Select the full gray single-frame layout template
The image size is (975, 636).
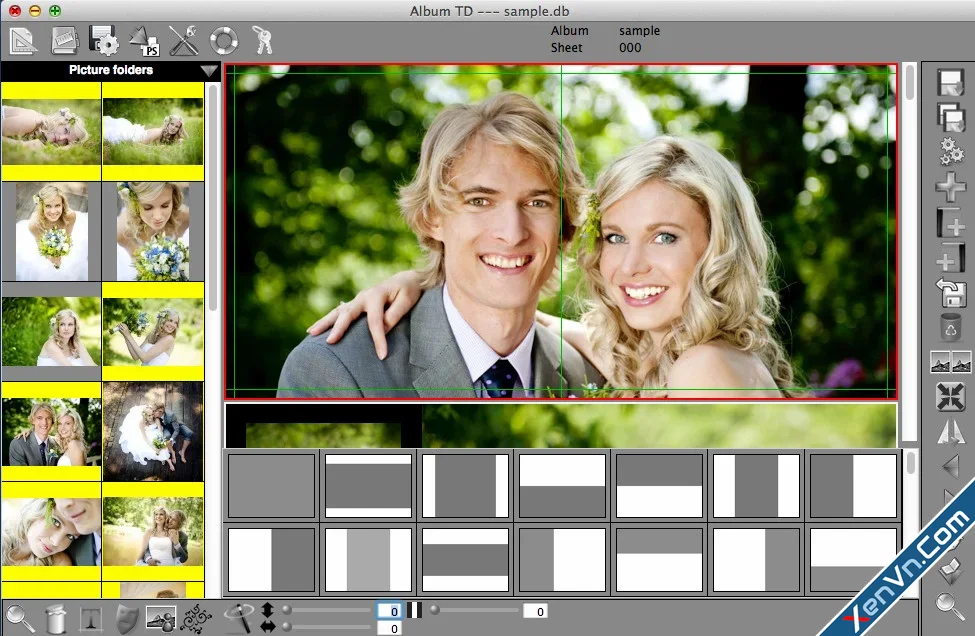pos(271,486)
